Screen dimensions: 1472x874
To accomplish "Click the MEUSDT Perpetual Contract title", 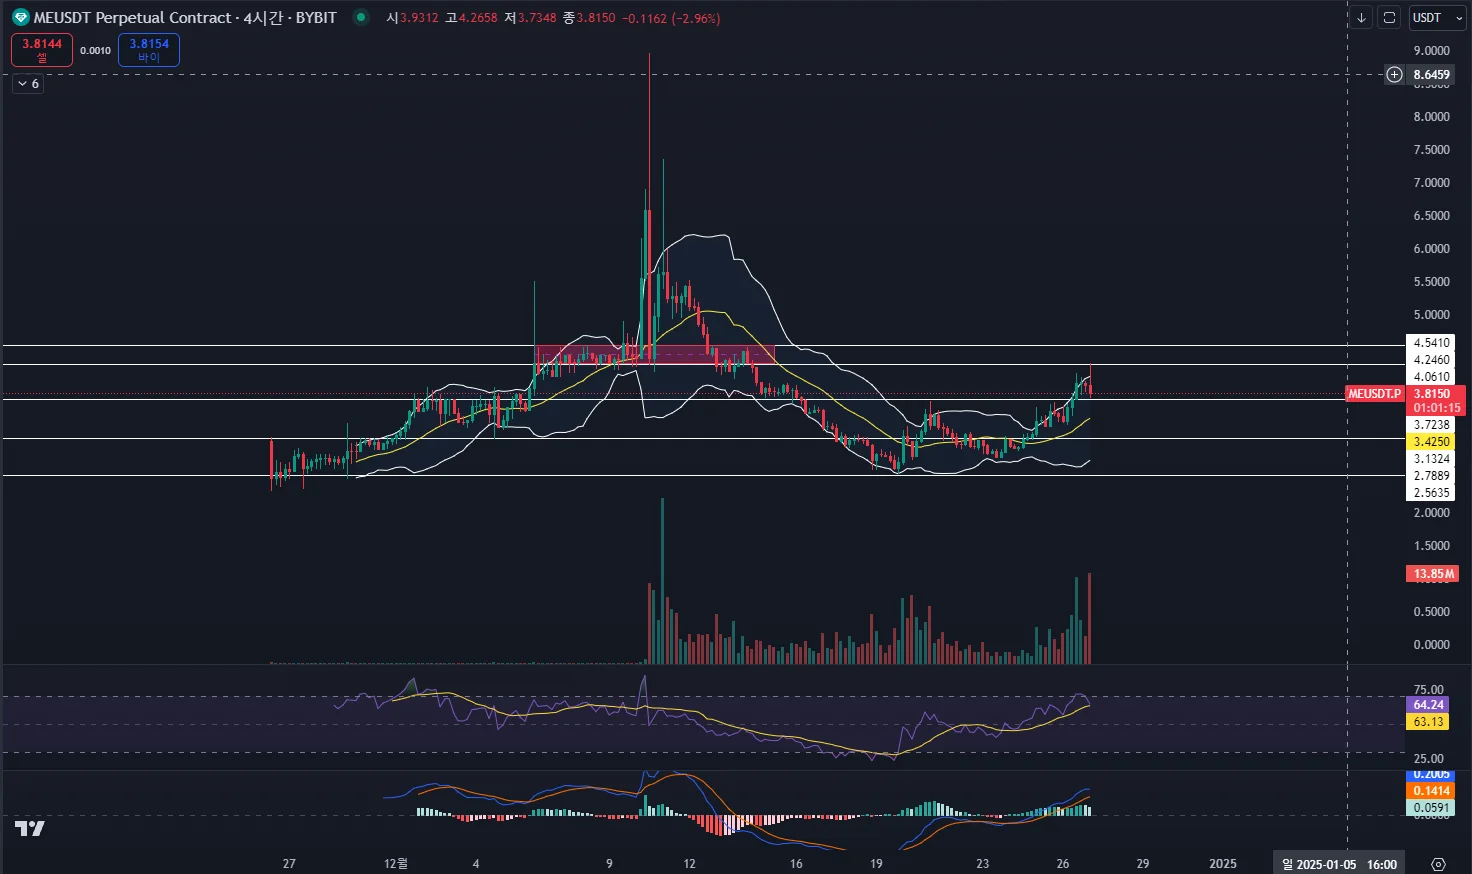I will pyautogui.click(x=133, y=18).
